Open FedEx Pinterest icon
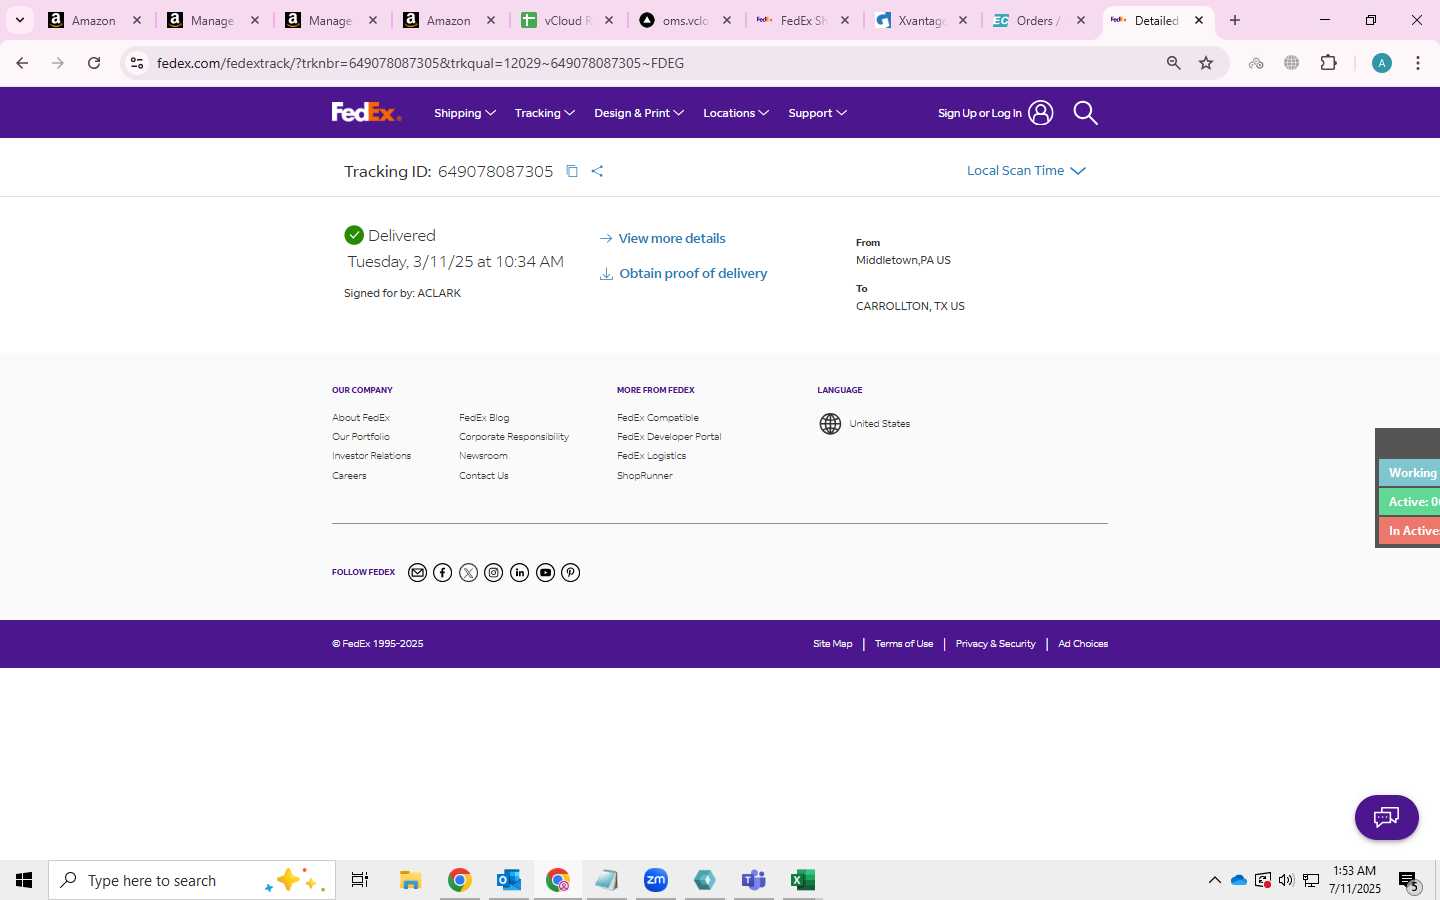The width and height of the screenshot is (1440, 900). (x=571, y=573)
